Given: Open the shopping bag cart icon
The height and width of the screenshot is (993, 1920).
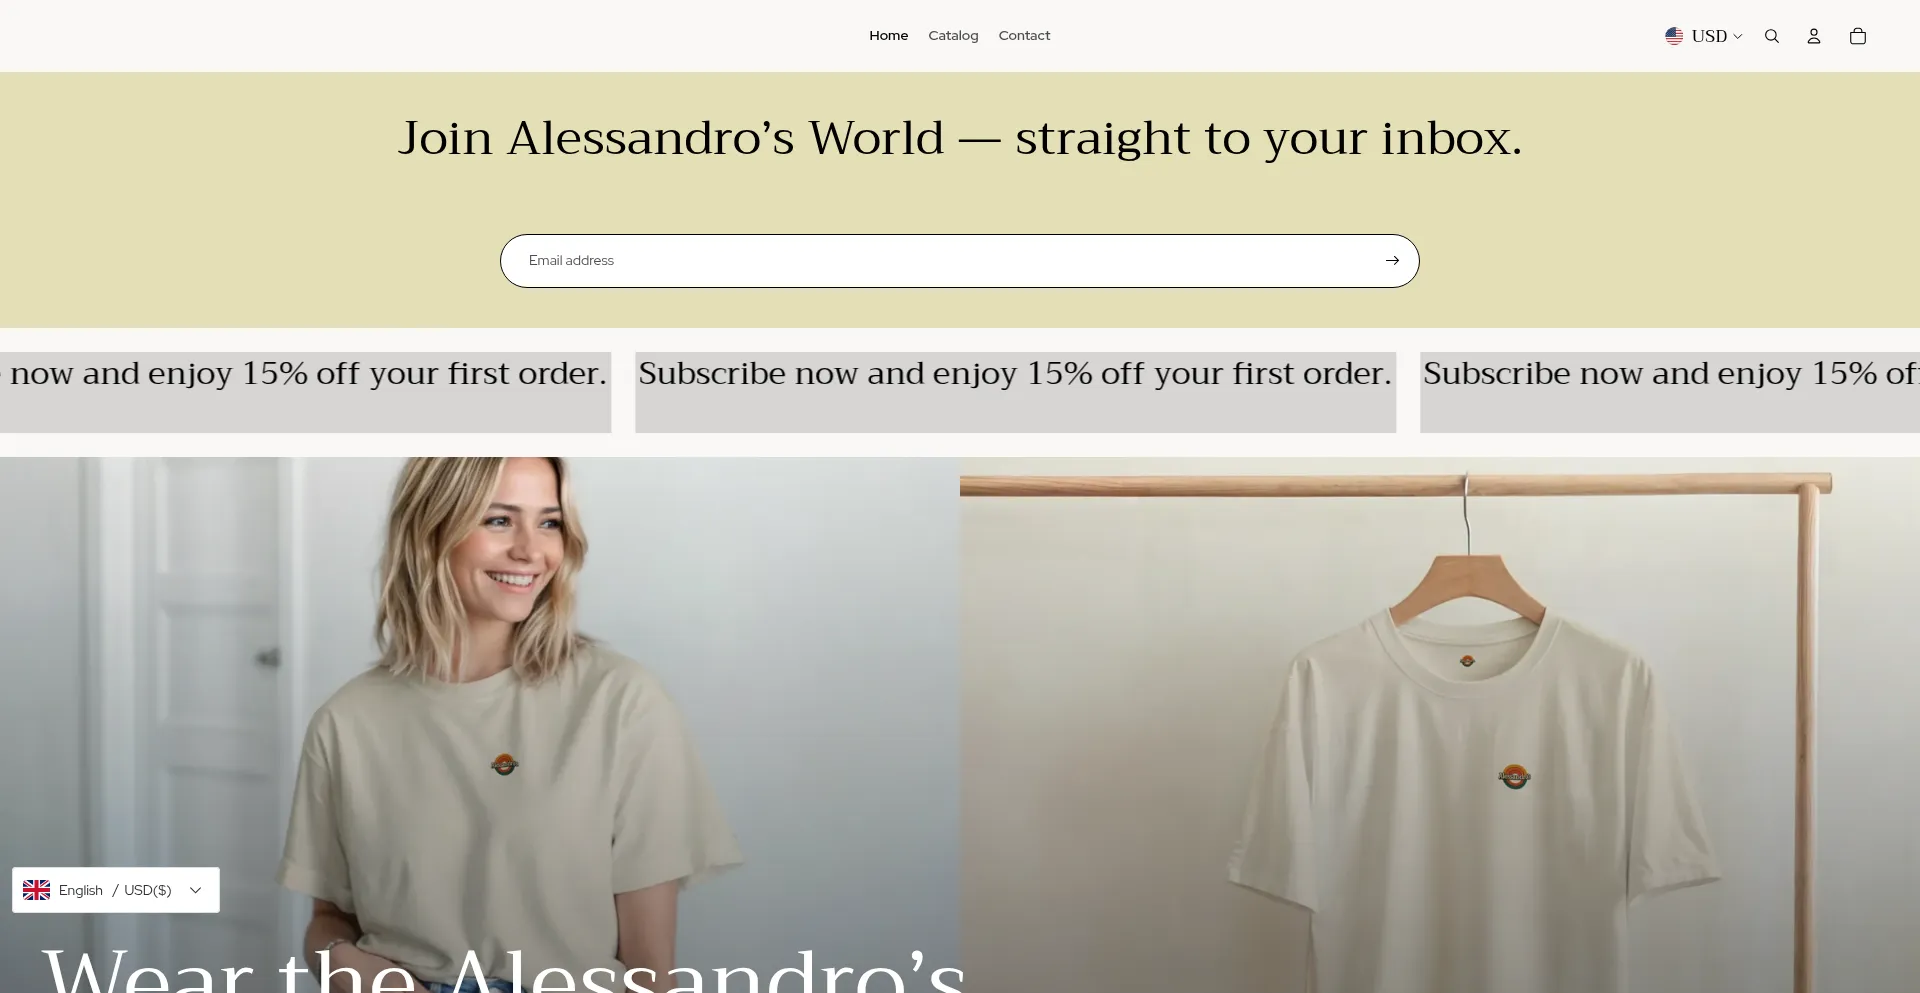Looking at the screenshot, I should click(1857, 36).
